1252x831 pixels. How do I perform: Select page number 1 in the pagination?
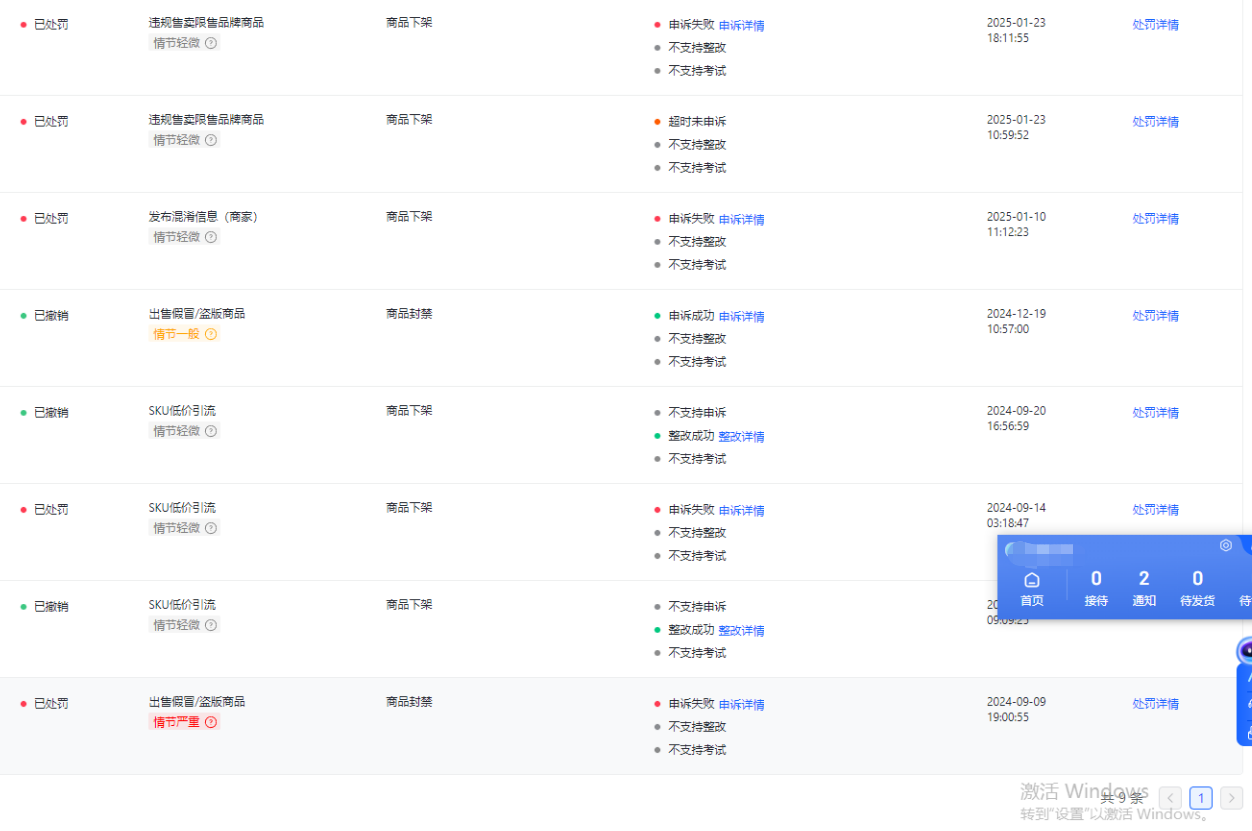click(1201, 798)
